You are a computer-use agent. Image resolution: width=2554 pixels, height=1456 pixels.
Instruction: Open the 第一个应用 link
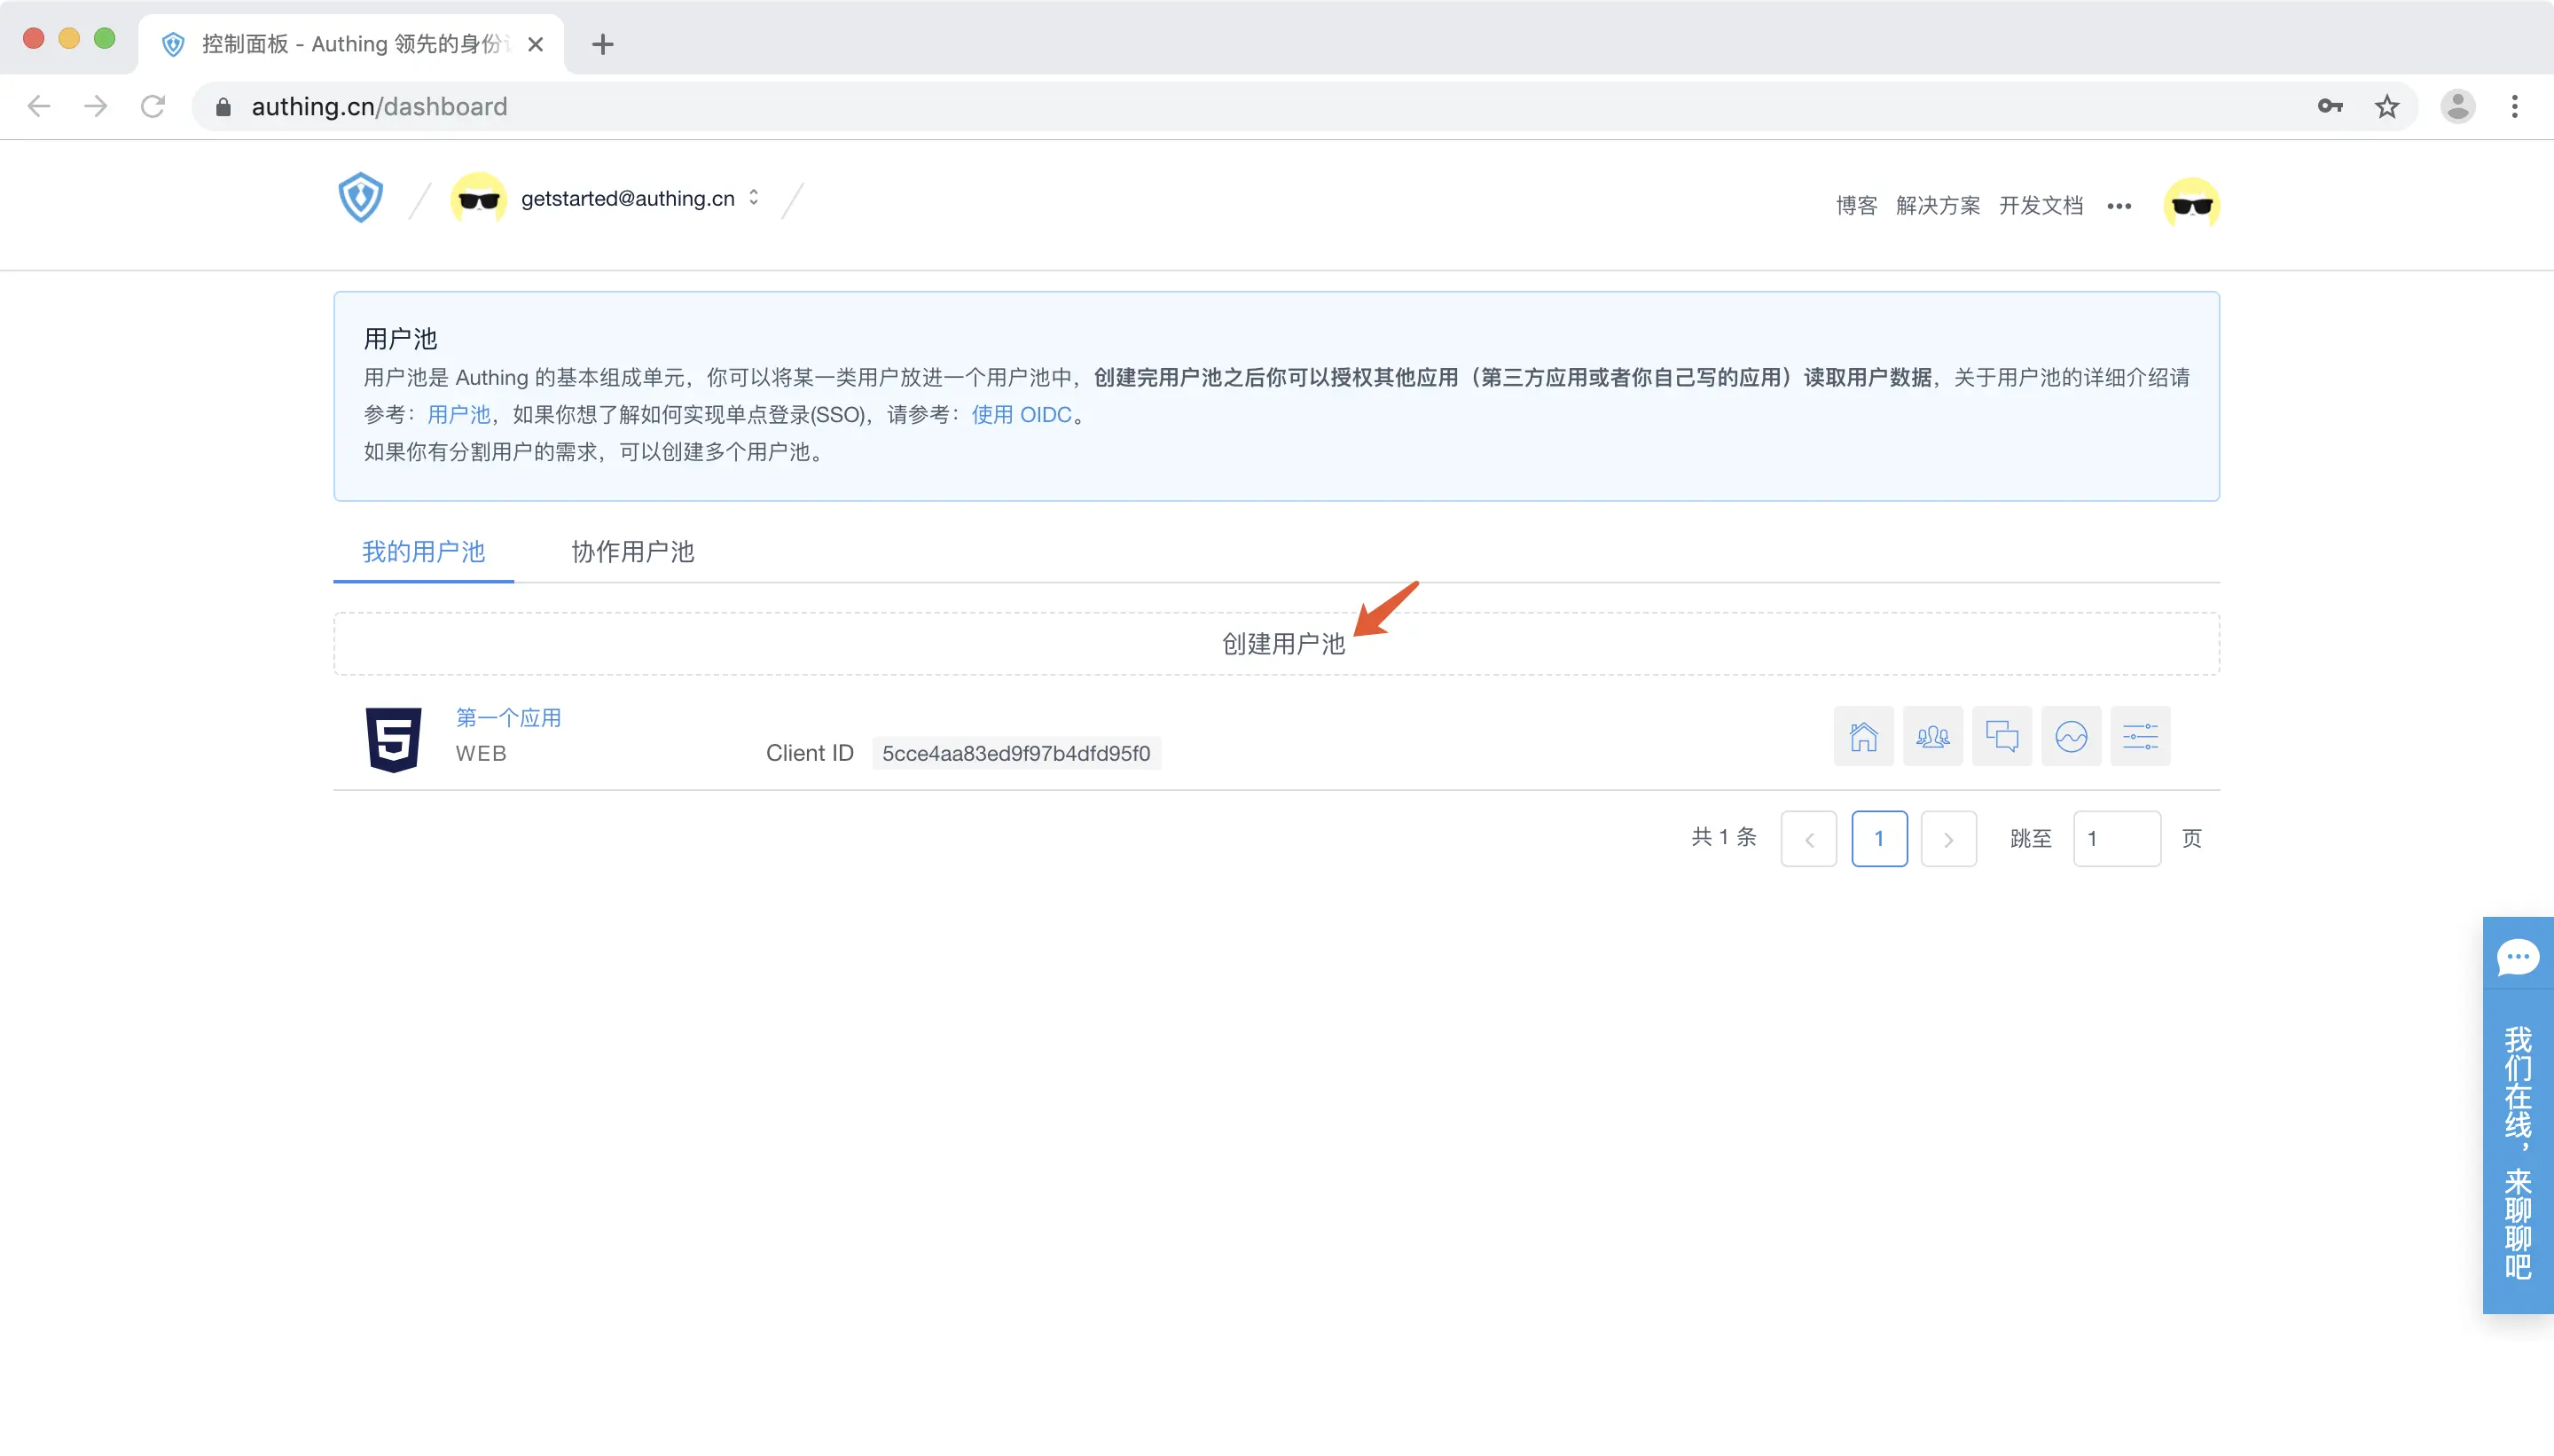(x=508, y=717)
